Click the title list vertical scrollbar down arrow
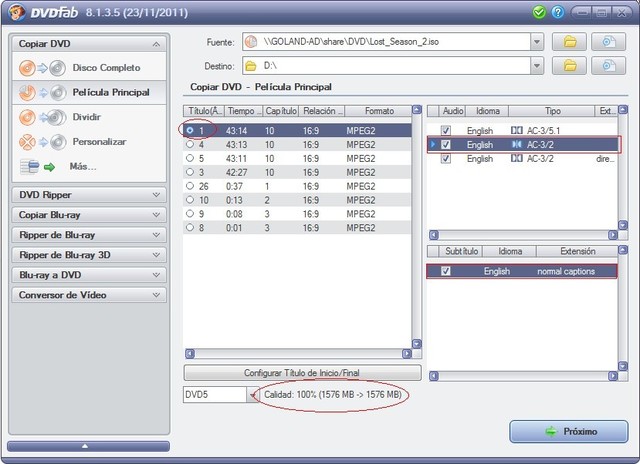 [x=416, y=344]
